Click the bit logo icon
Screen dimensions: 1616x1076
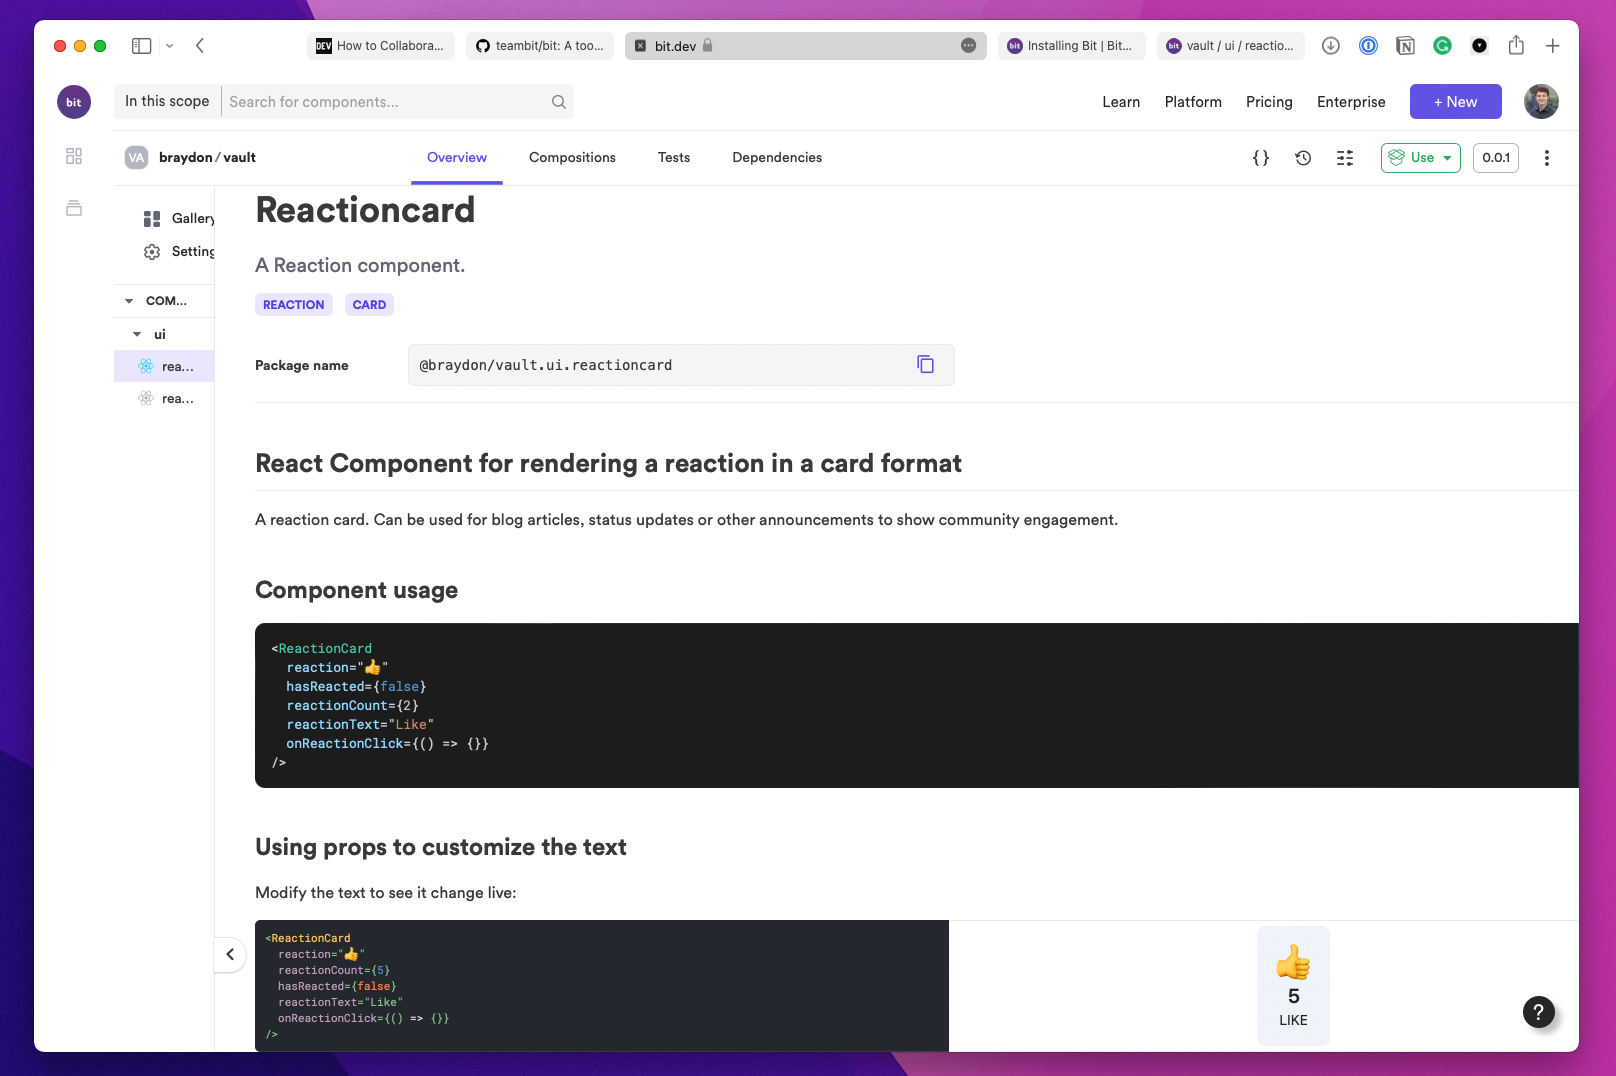click(x=74, y=102)
